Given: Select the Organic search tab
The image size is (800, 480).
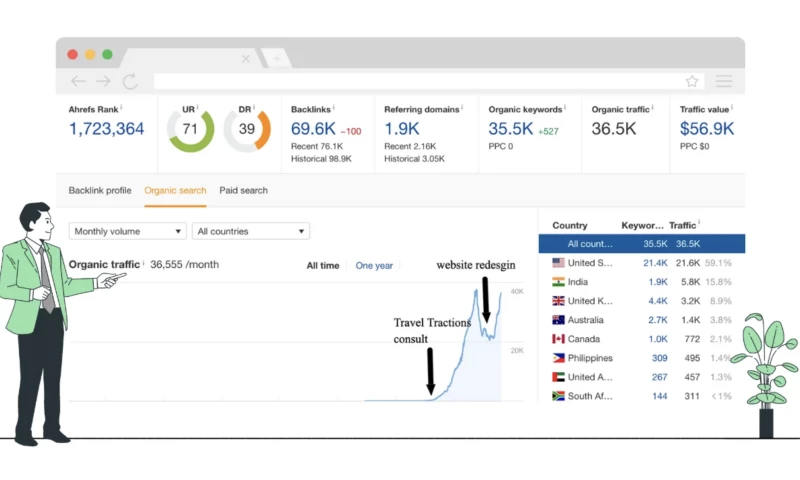Looking at the screenshot, I should [175, 190].
